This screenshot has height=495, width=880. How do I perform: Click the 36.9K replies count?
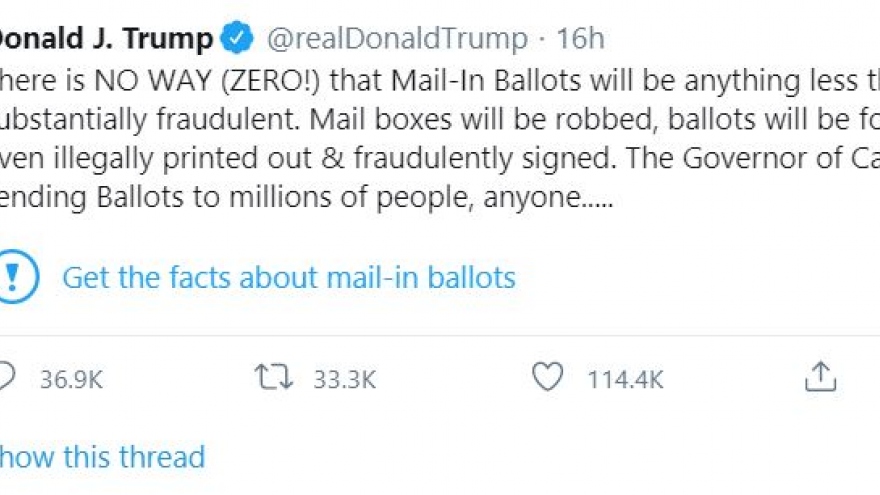tap(71, 379)
